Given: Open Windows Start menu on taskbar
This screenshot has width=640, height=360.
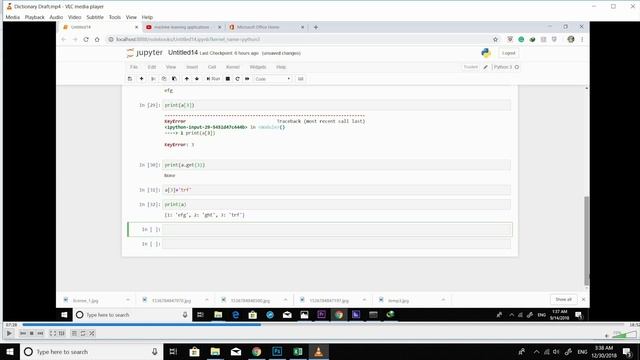Looking at the screenshot, I should (10, 352).
